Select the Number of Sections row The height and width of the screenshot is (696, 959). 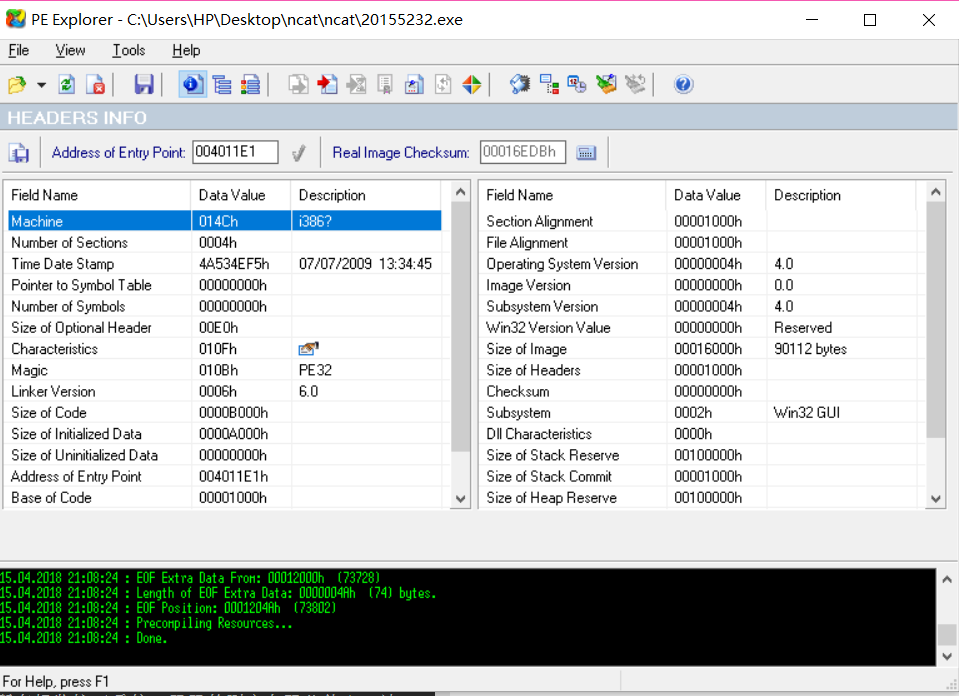click(224, 243)
